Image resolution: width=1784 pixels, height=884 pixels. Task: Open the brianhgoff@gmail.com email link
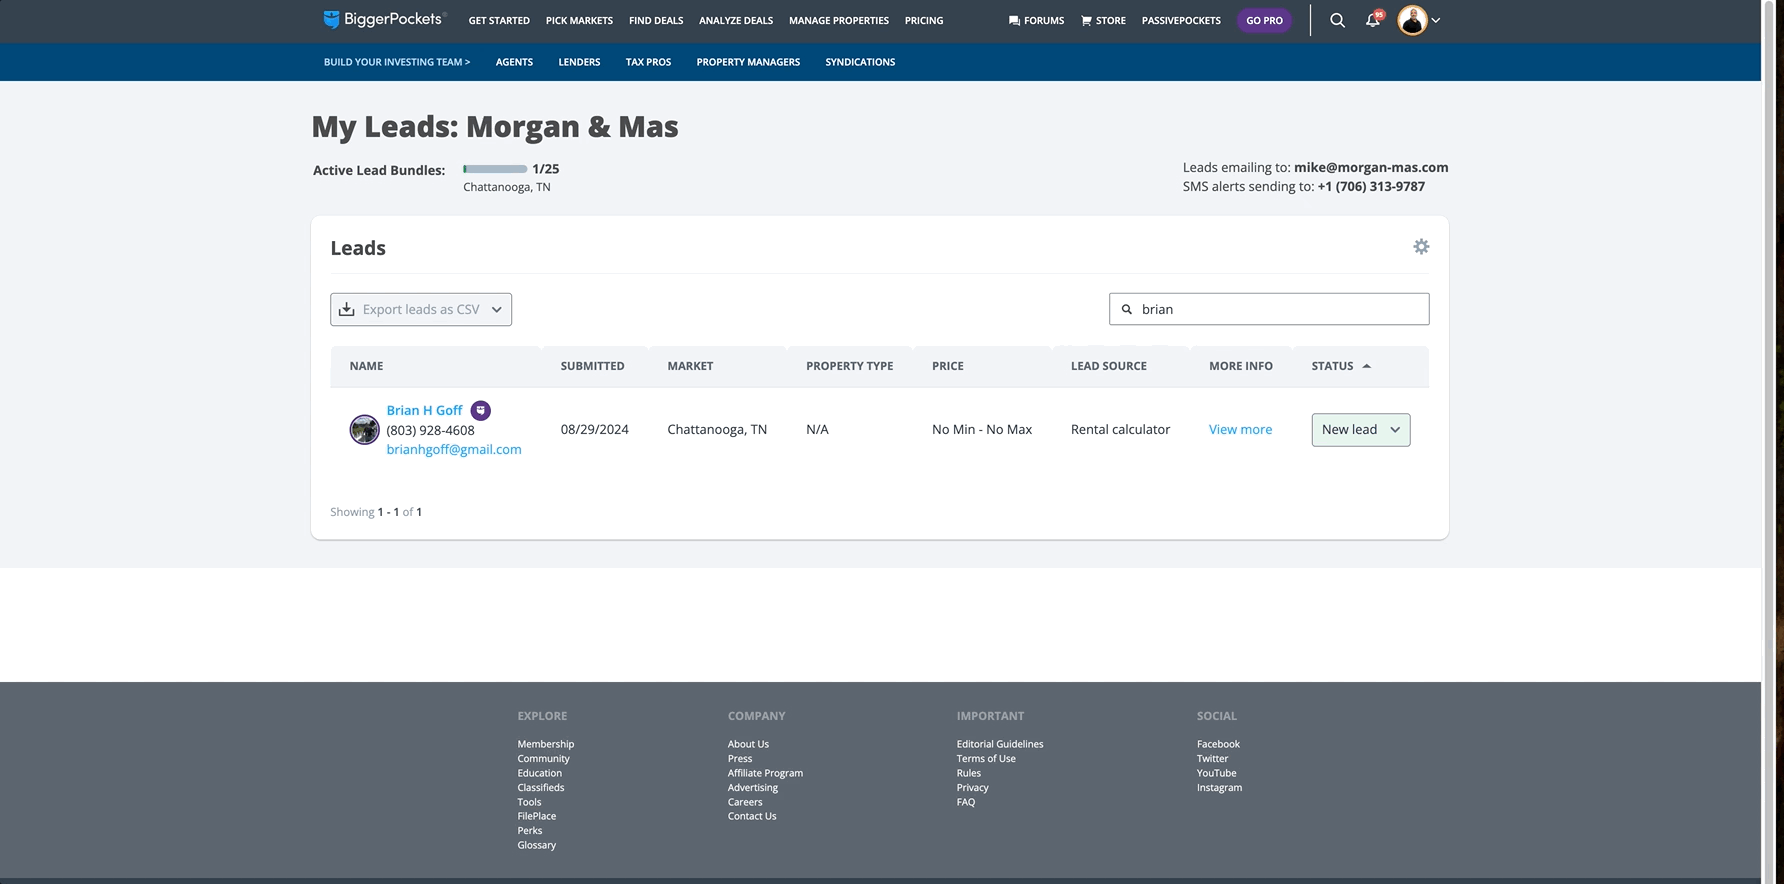[x=454, y=450]
